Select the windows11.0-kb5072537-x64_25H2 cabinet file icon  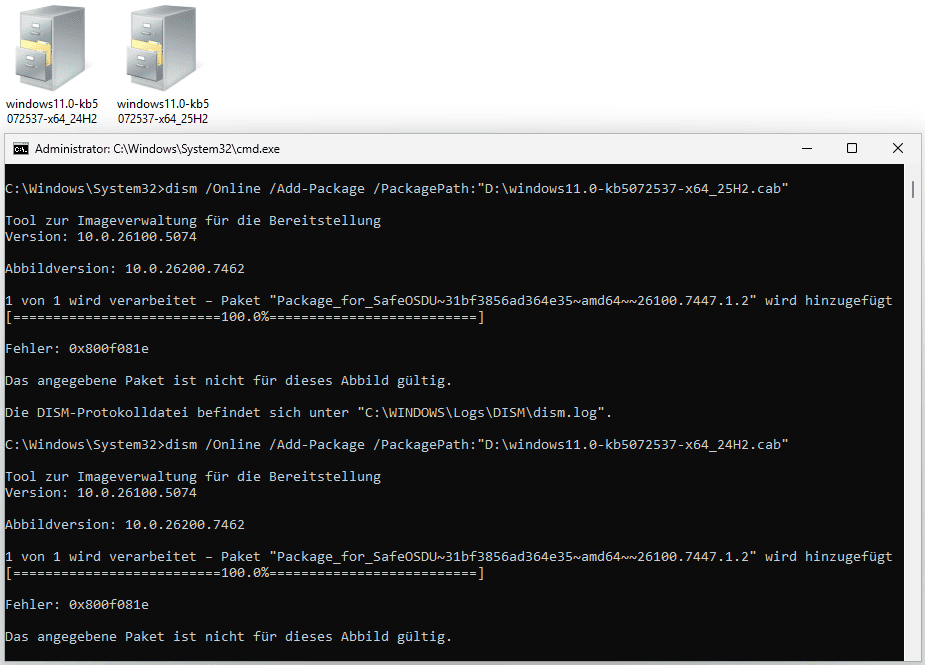tap(162, 48)
